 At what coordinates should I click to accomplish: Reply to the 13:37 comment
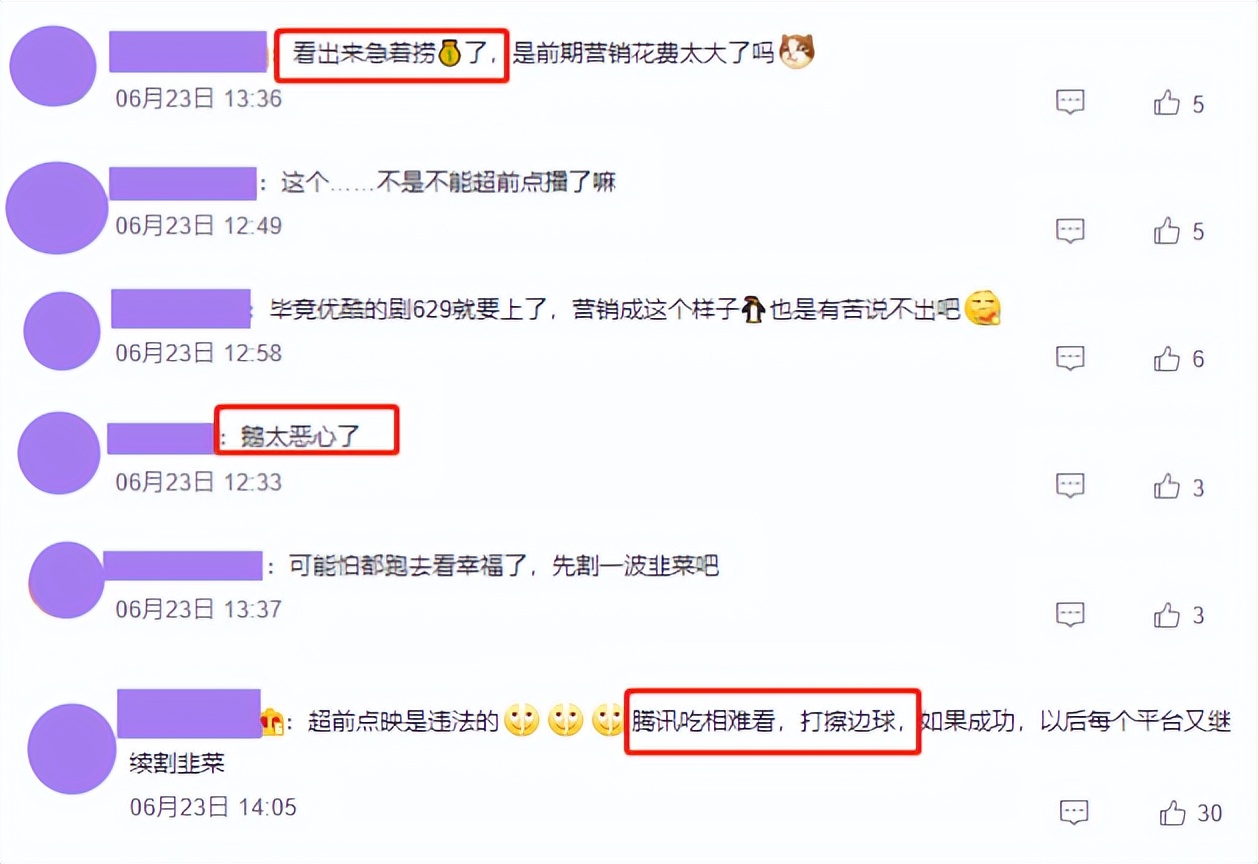click(1071, 615)
